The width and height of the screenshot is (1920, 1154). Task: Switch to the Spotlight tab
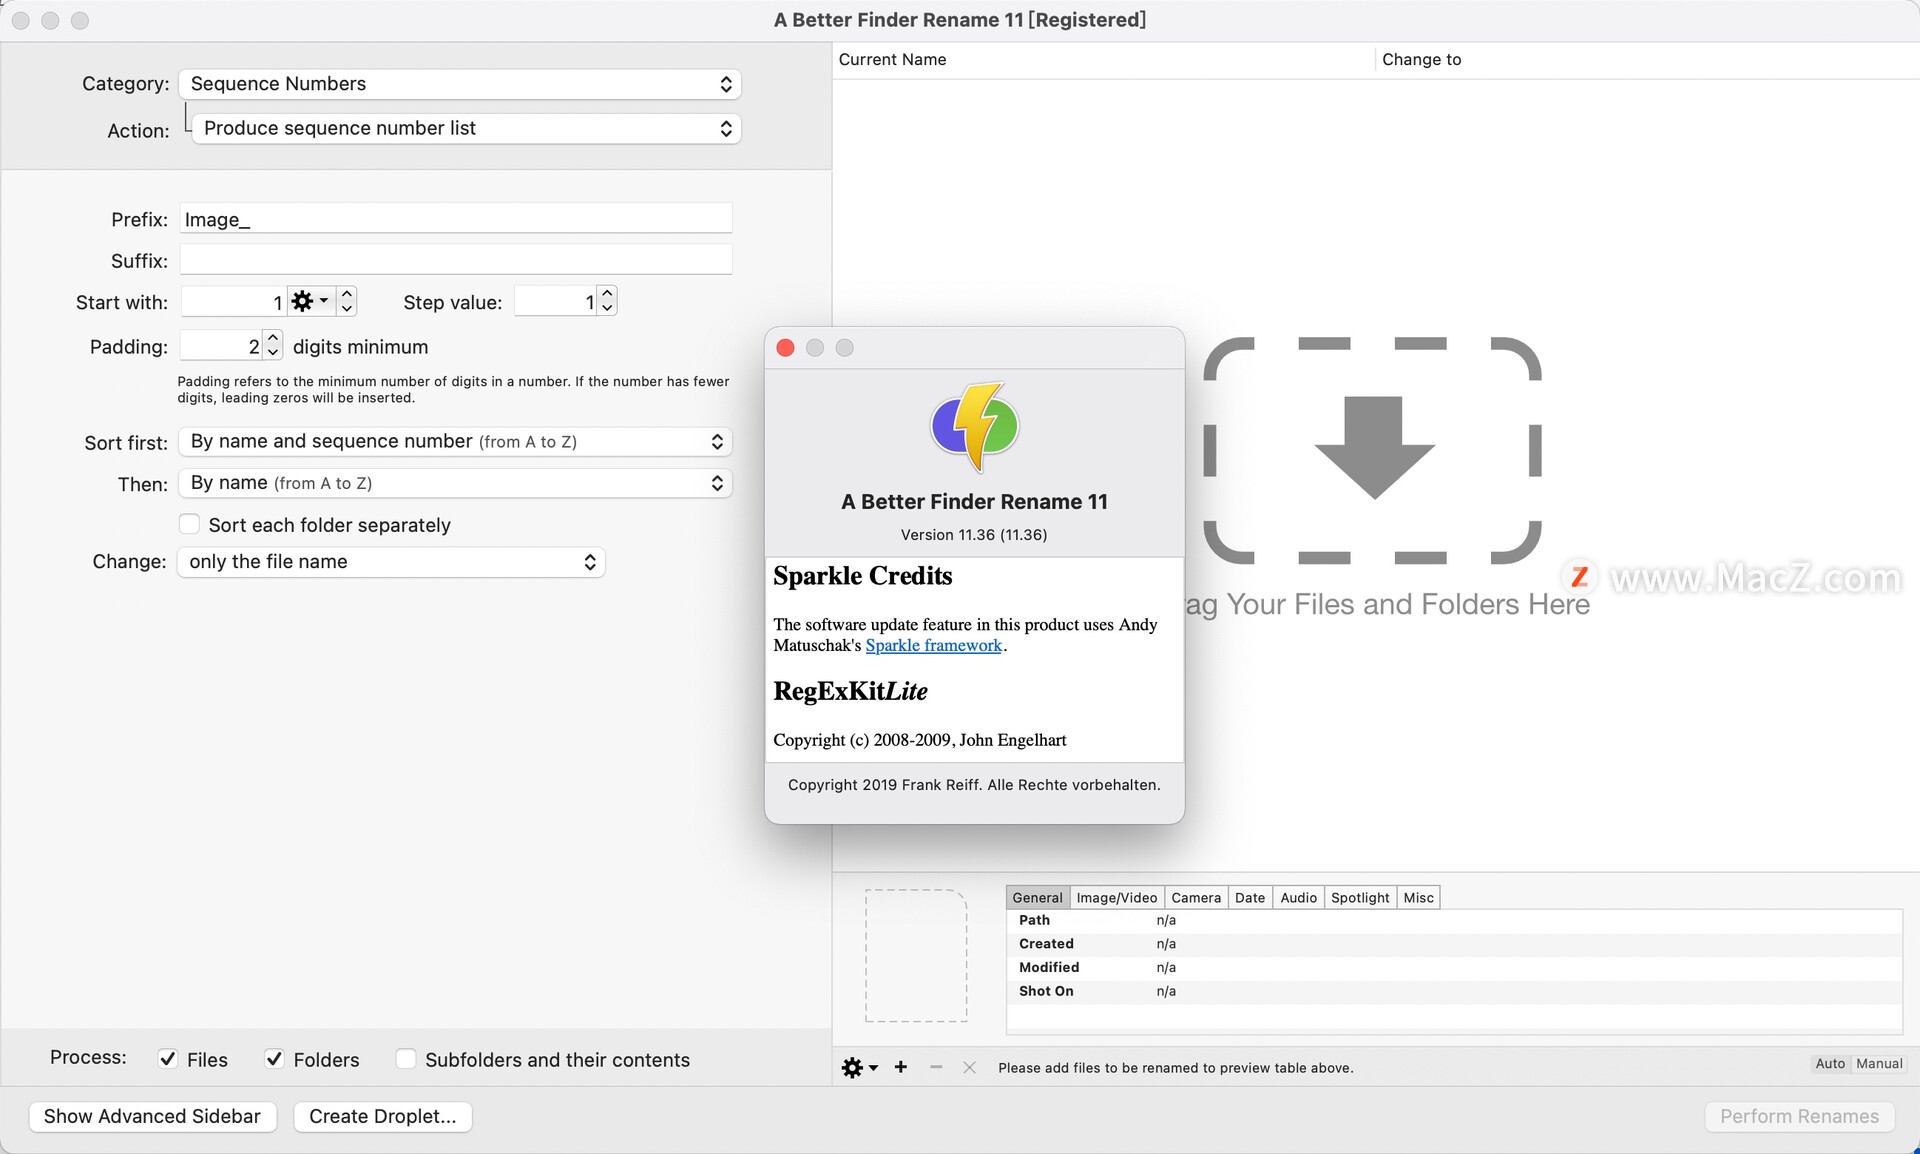point(1360,897)
